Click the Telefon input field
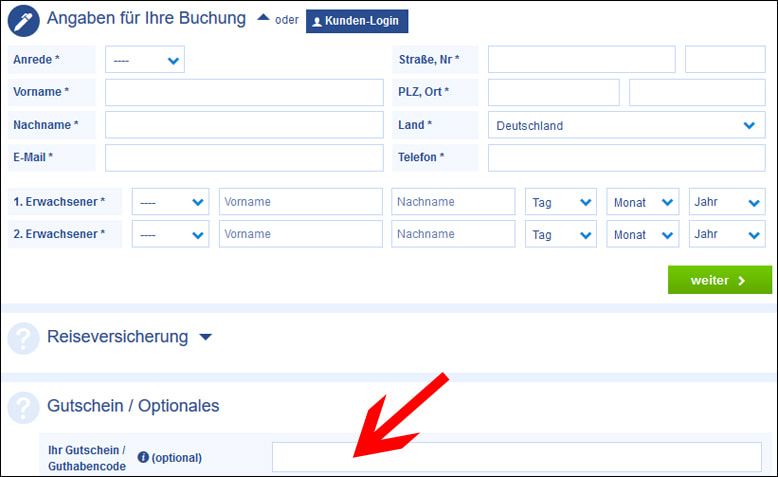Screen dimensions: 778x477 pos(627,158)
